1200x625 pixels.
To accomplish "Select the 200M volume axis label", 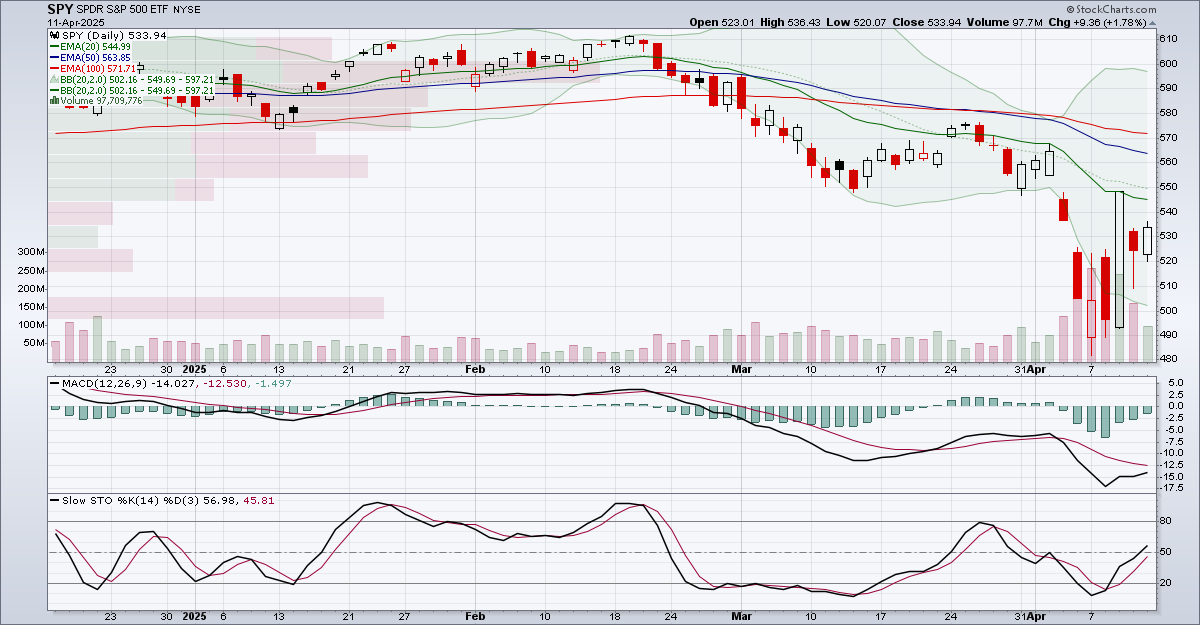I will [x=32, y=288].
